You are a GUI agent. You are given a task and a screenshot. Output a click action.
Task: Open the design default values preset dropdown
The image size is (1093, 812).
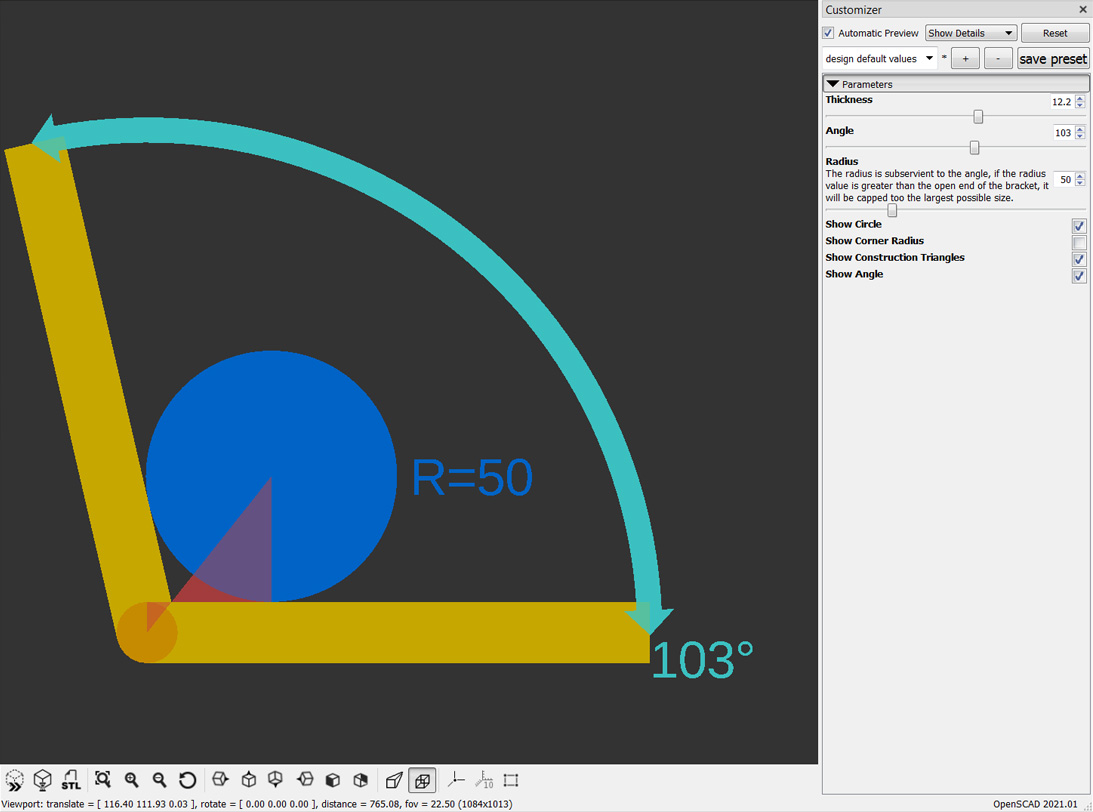coord(878,58)
